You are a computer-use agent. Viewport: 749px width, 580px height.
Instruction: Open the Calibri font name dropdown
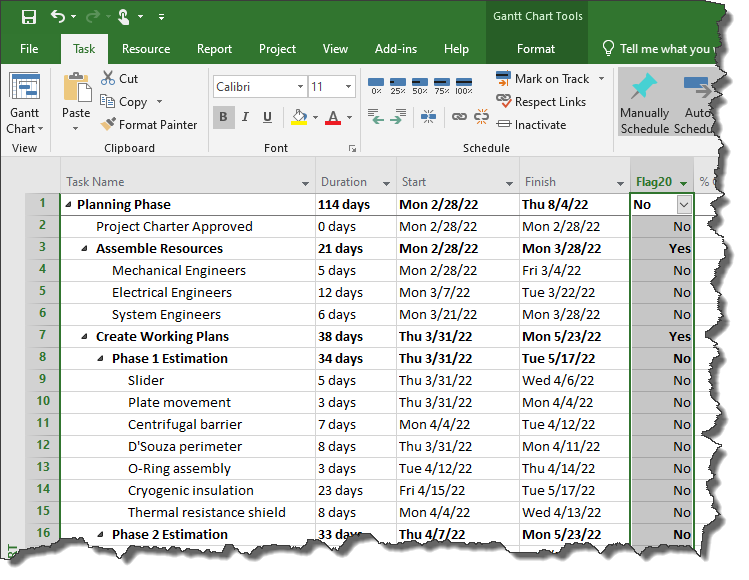(300, 86)
